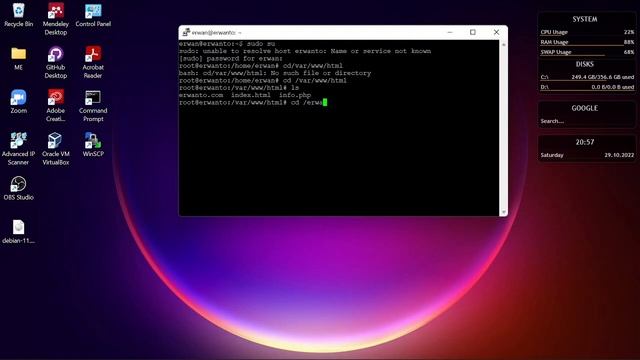Click the SWAP Usage bar in System widget
The image size is (640, 360).
(587, 52)
